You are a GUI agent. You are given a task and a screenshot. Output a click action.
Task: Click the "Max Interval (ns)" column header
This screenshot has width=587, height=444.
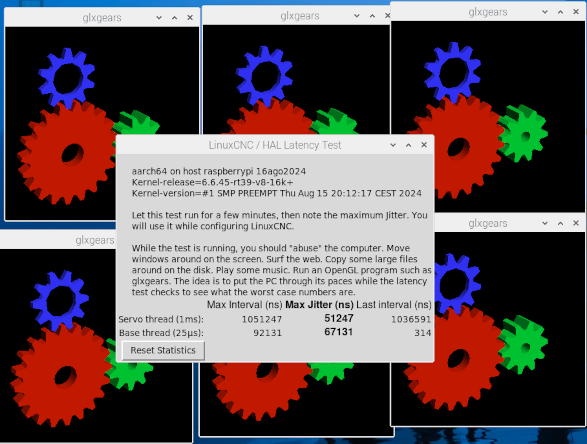coord(244,305)
